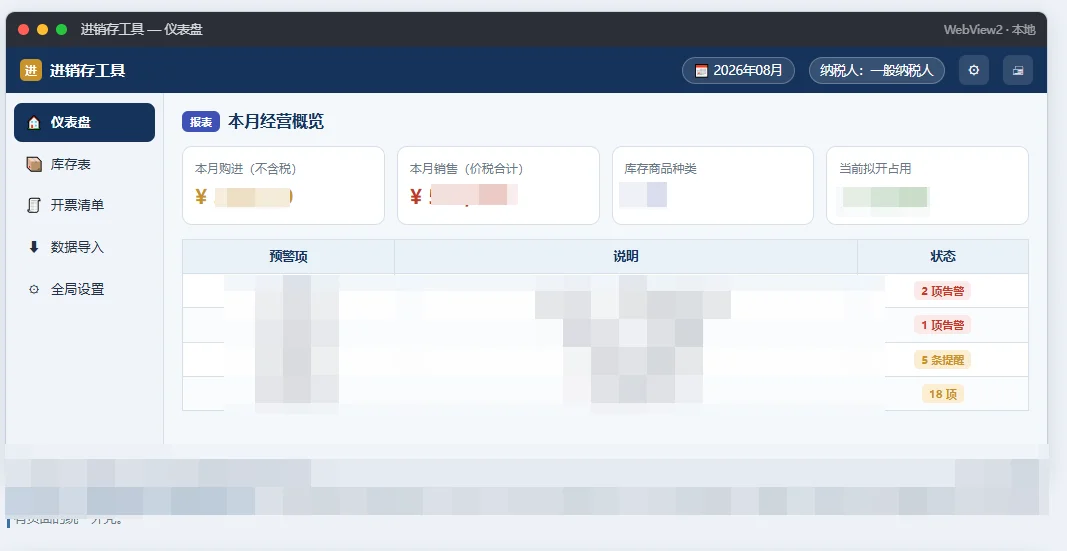Close the window with the red button
The image size is (1067, 551).
pos(23,29)
